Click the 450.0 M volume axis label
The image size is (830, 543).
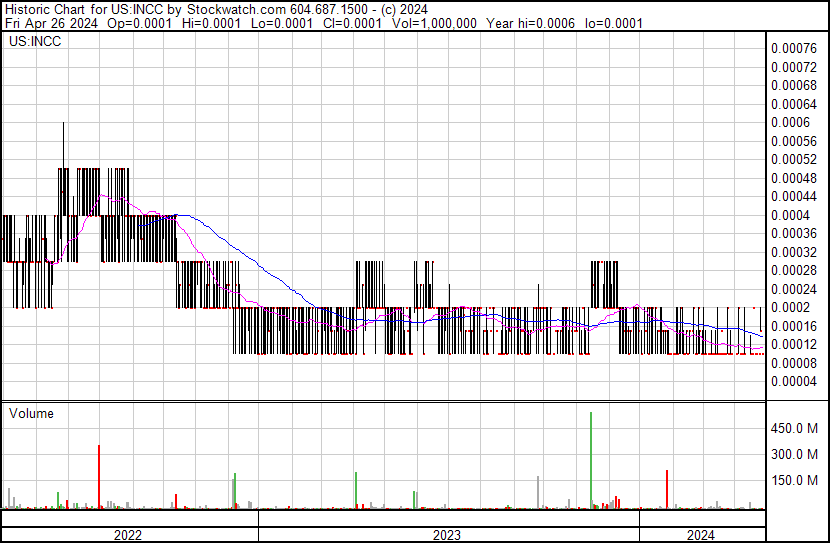tap(794, 428)
